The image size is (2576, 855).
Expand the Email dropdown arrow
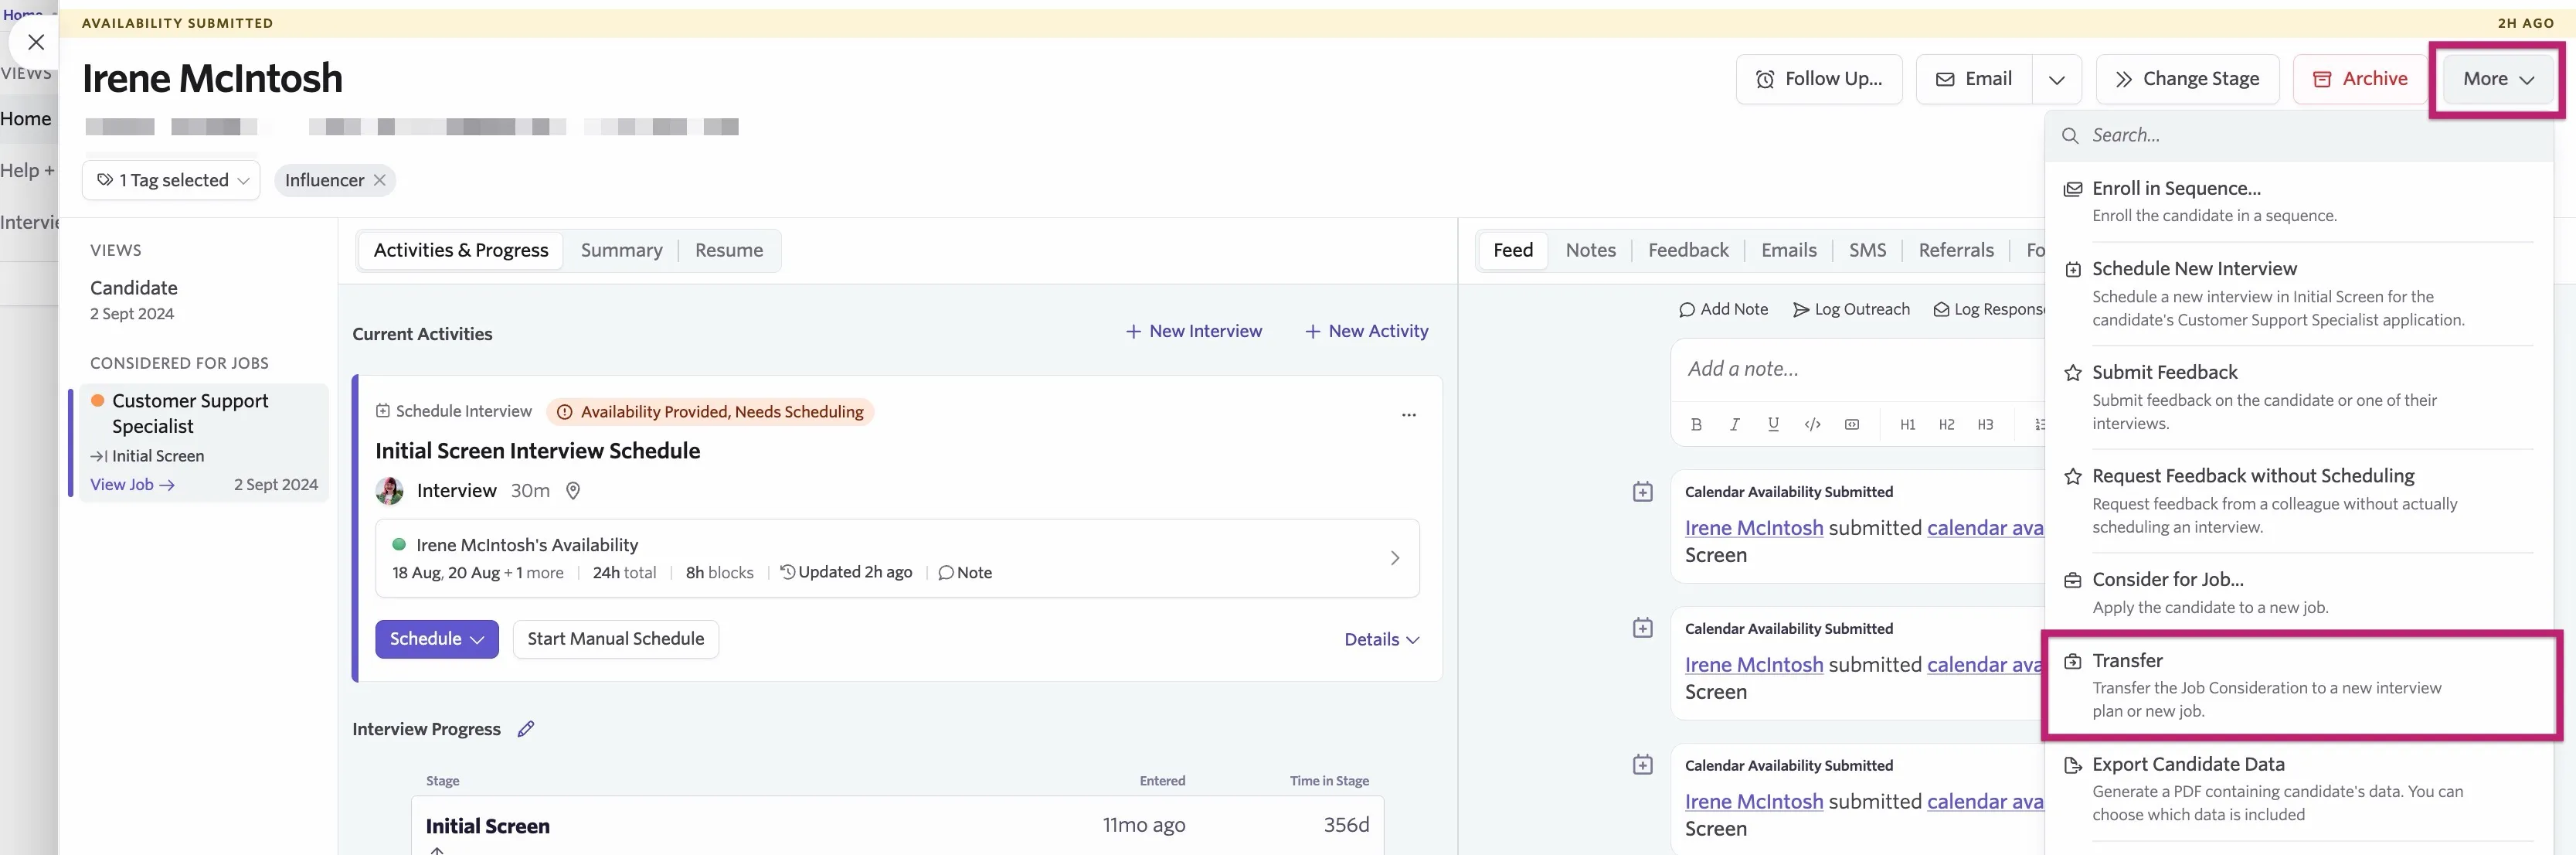2056,80
